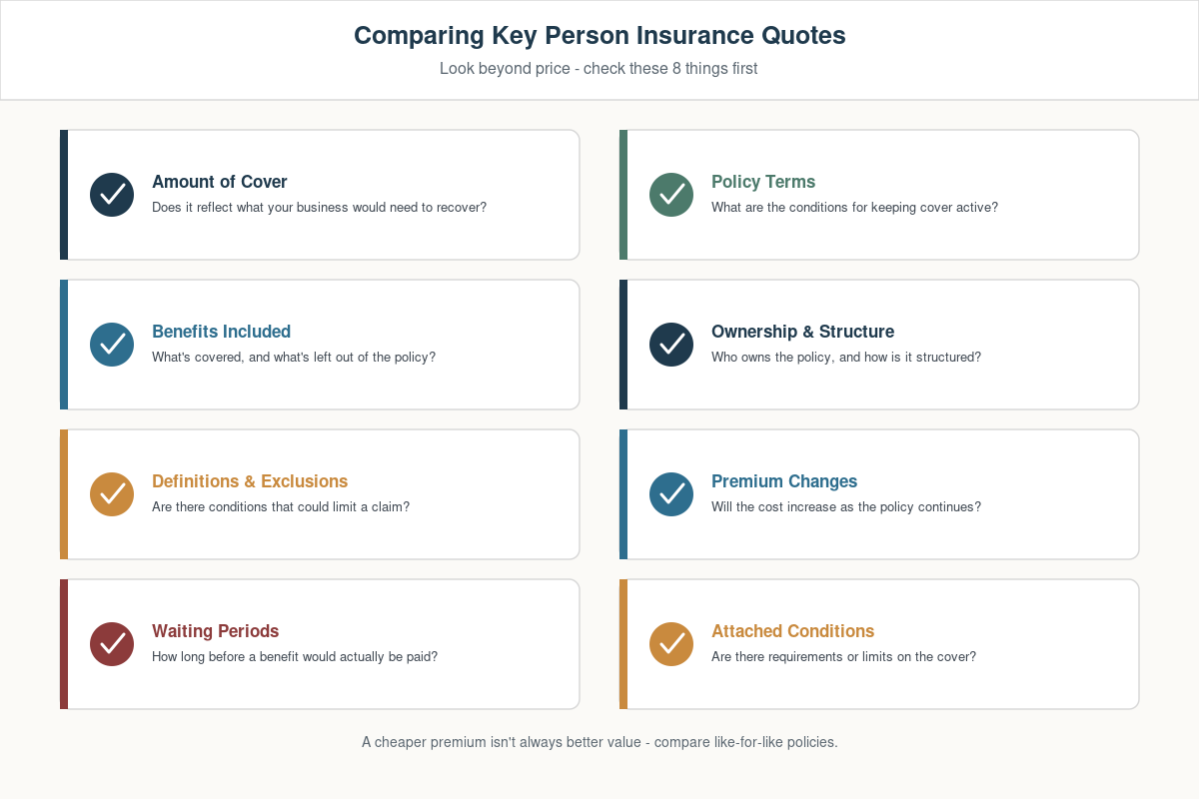
Task: Open the Policy Terms heading
Action: click(x=763, y=182)
